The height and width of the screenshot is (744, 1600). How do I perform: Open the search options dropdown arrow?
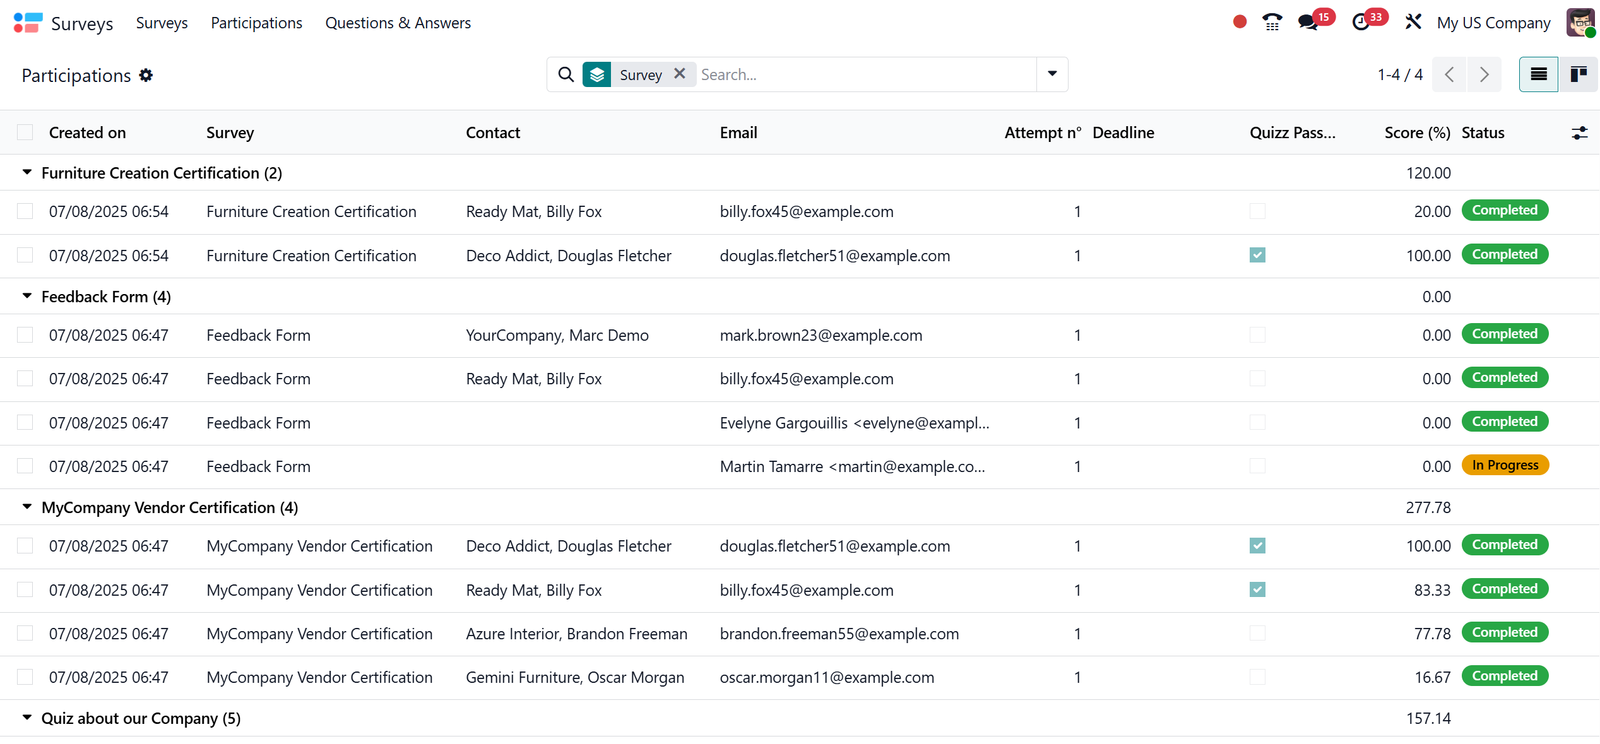1052,74
